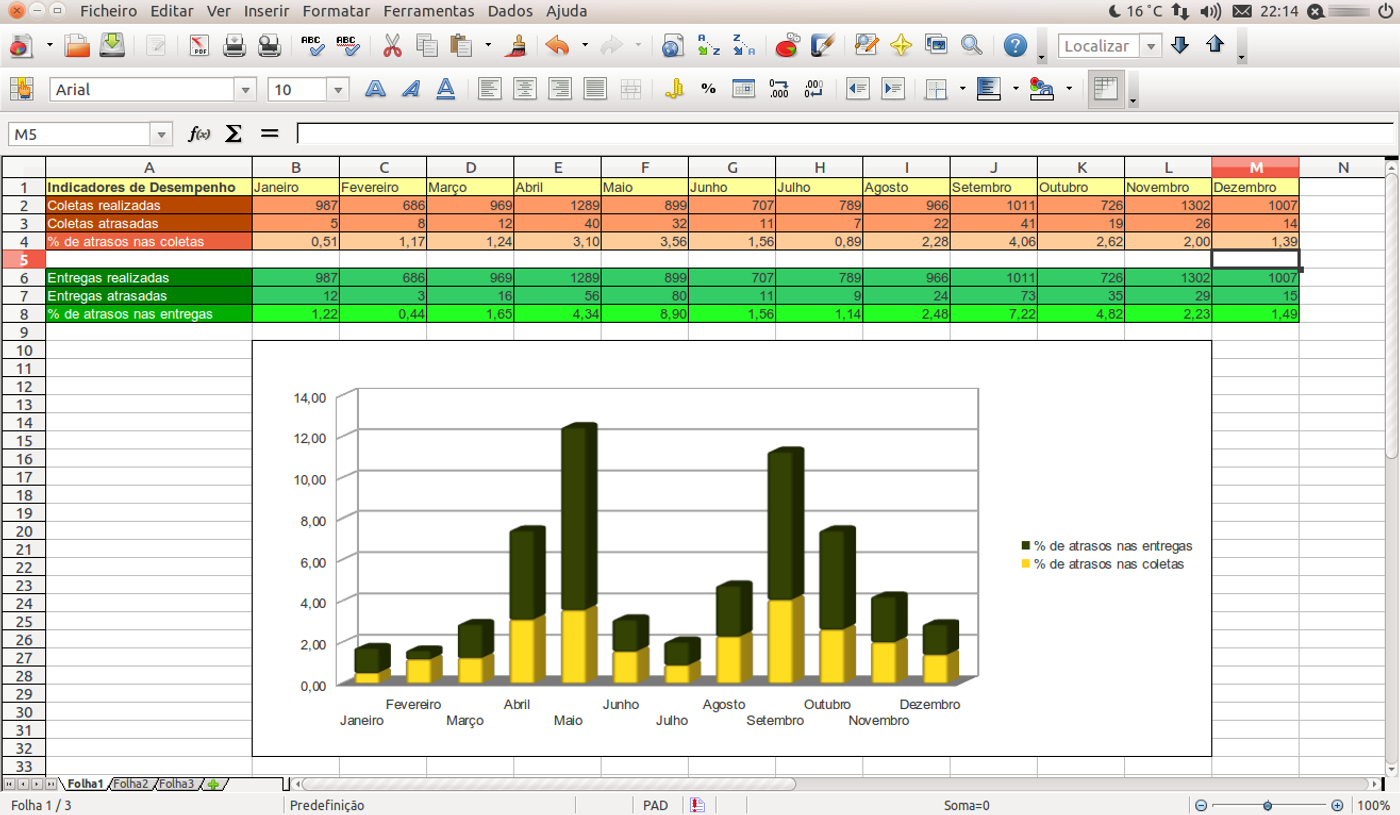
Task: Export the spreadsheet directly as PDF
Action: point(197,46)
